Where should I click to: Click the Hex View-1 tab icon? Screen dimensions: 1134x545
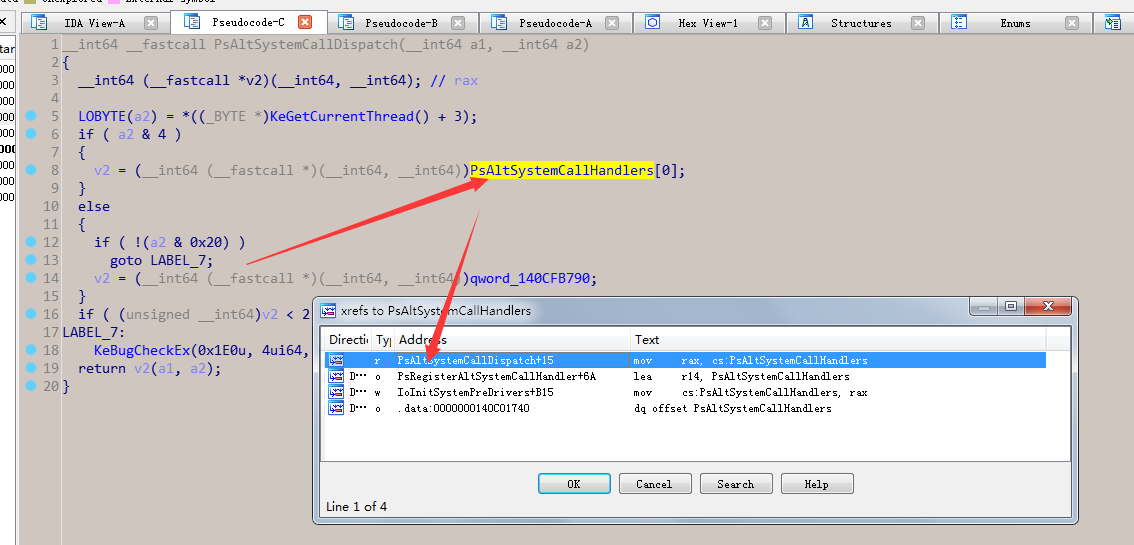(652, 23)
